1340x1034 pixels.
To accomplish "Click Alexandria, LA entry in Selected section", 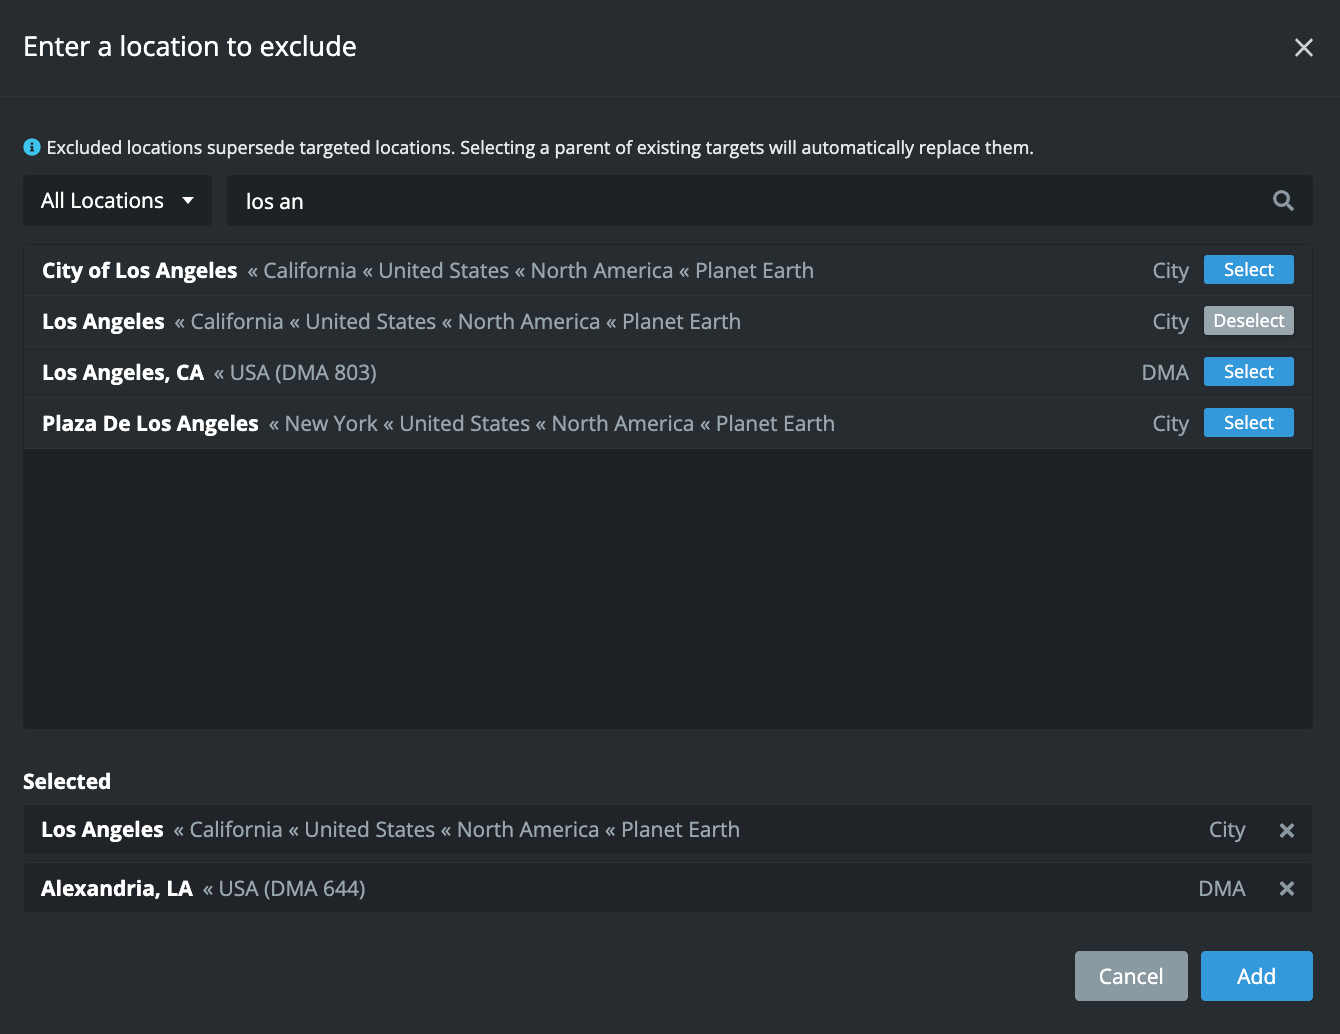I will coord(668,889).
